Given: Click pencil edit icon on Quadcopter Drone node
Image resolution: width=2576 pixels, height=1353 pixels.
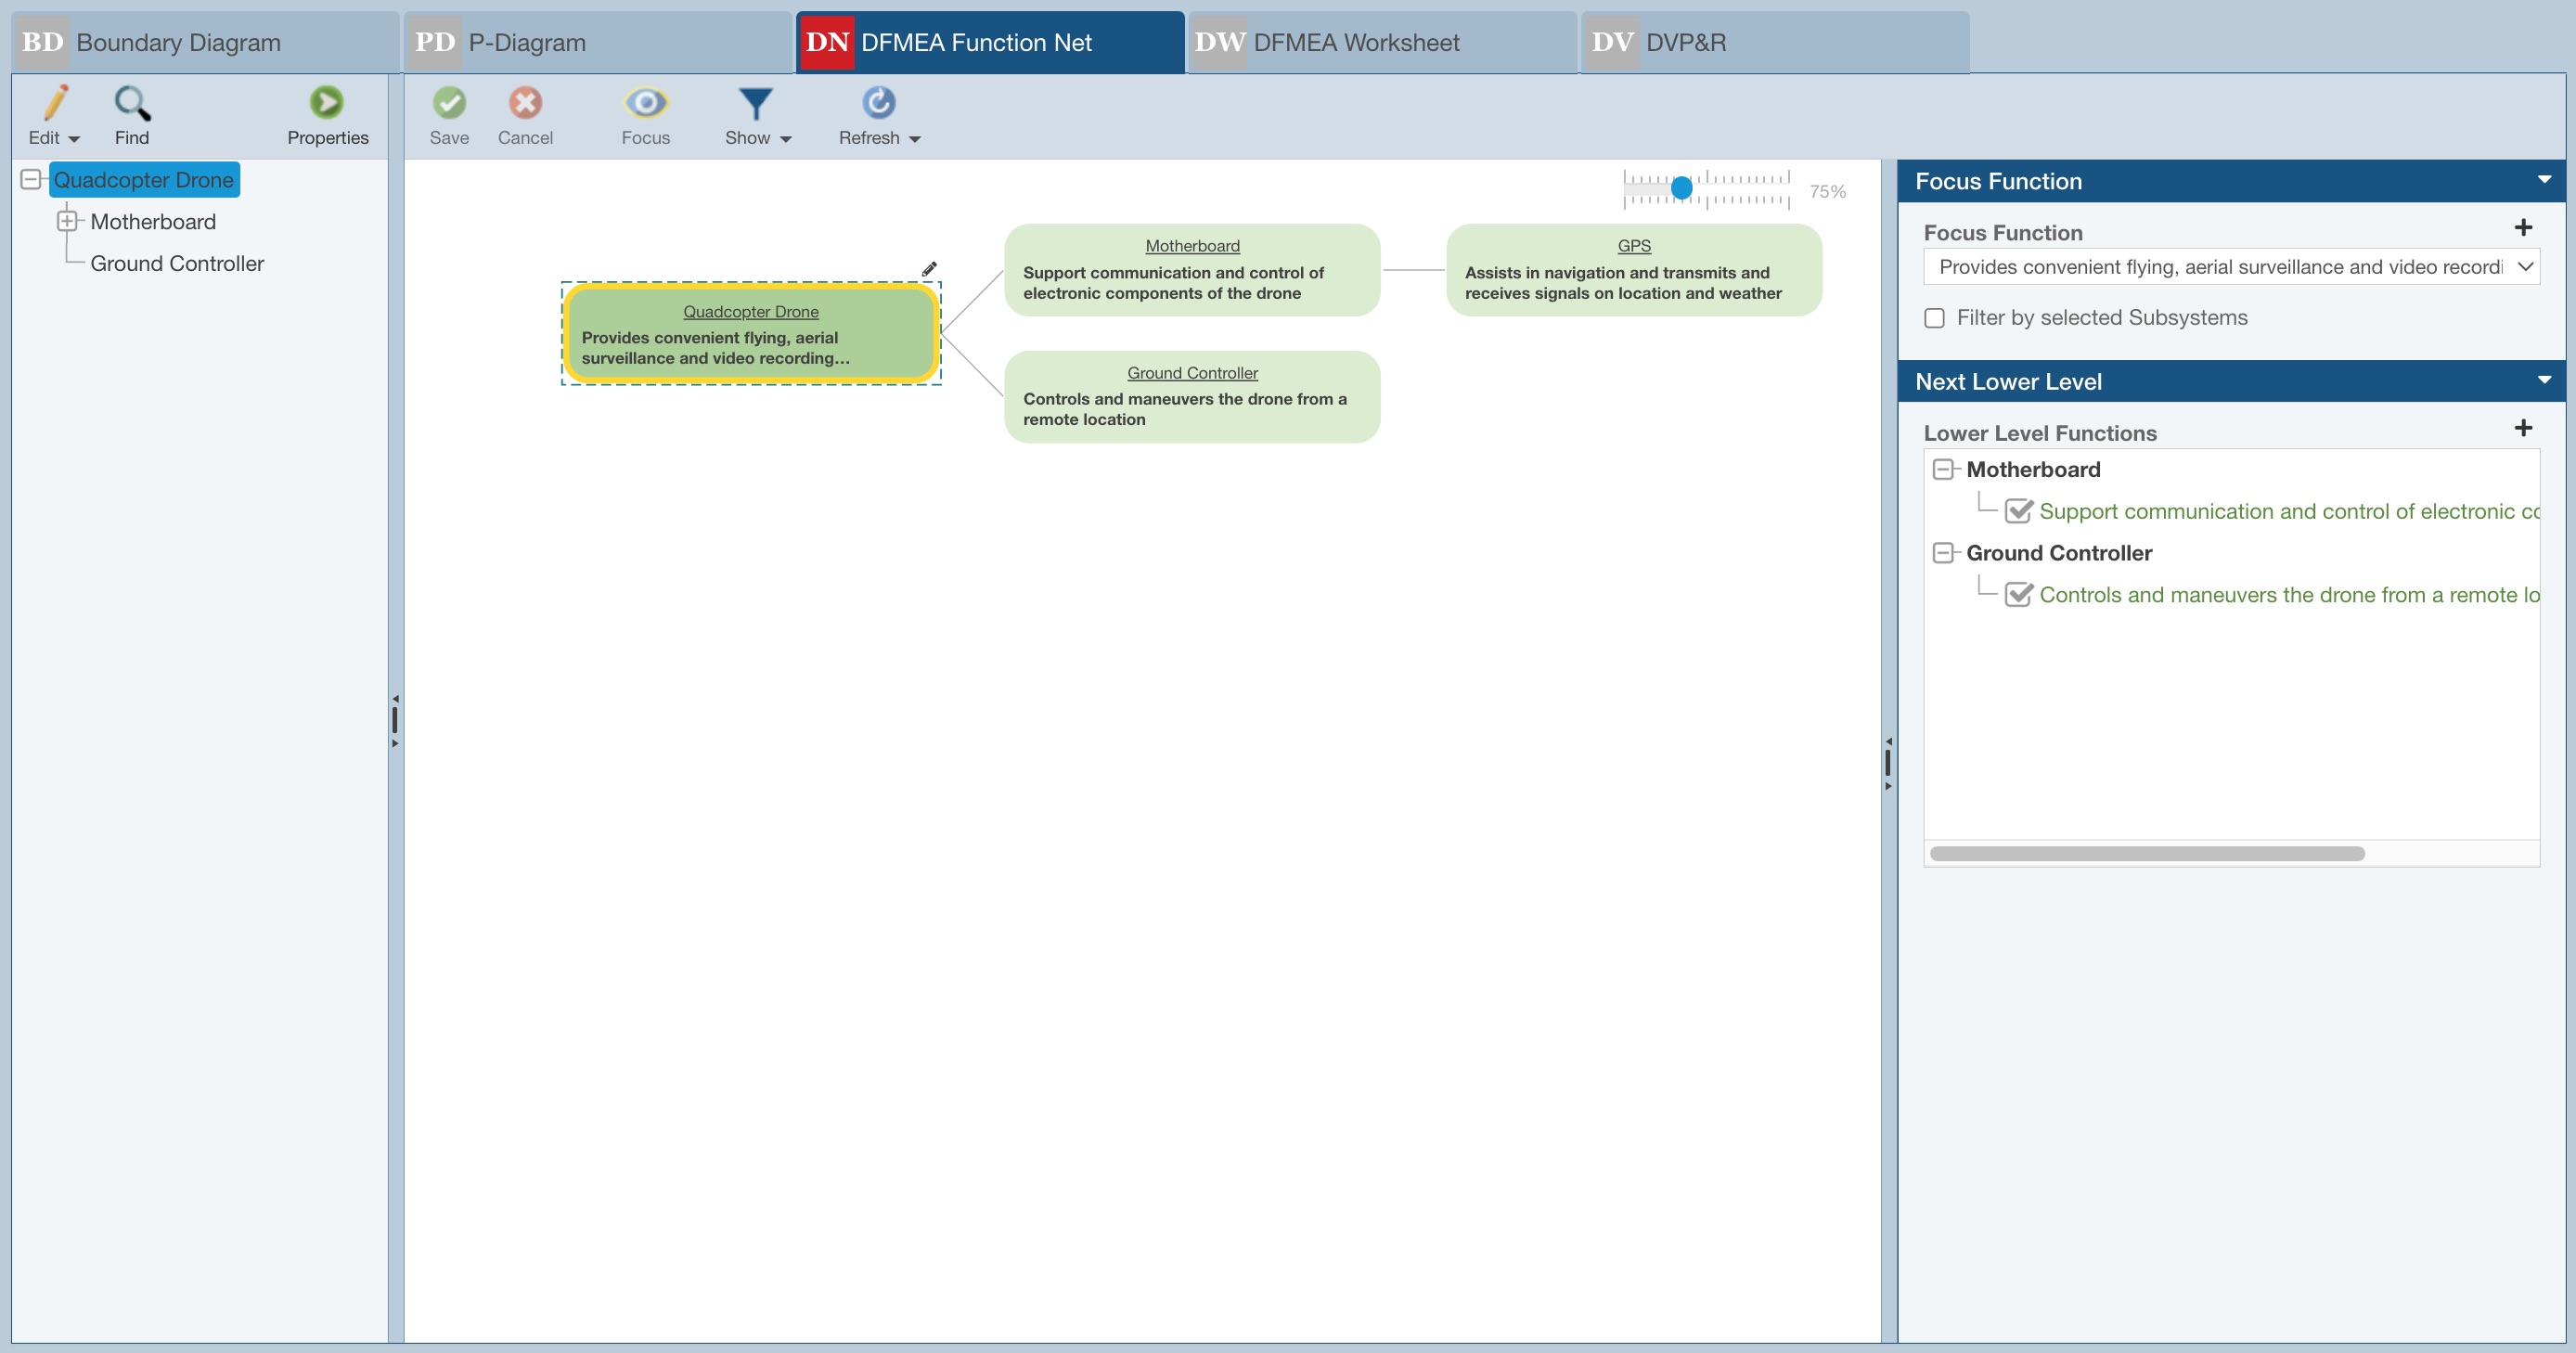Looking at the screenshot, I should pos(929,269).
